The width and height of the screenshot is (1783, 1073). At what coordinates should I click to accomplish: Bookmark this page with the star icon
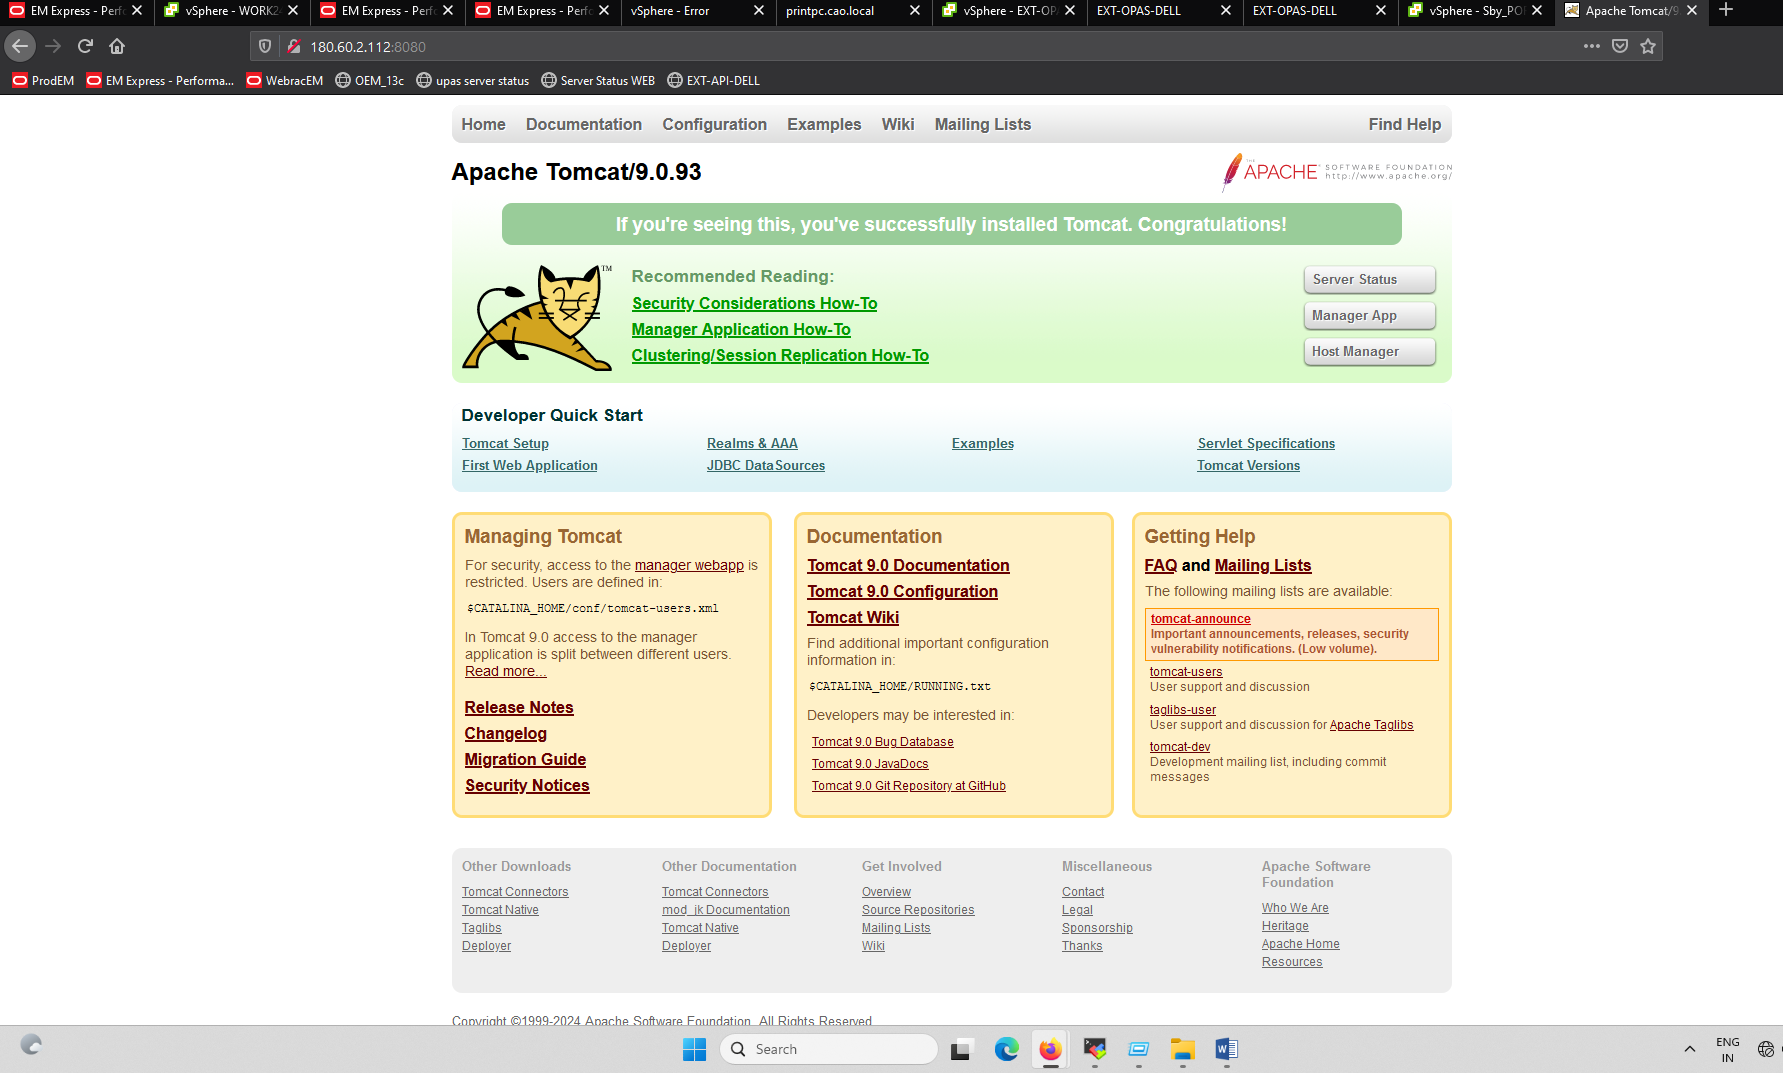(x=1648, y=46)
